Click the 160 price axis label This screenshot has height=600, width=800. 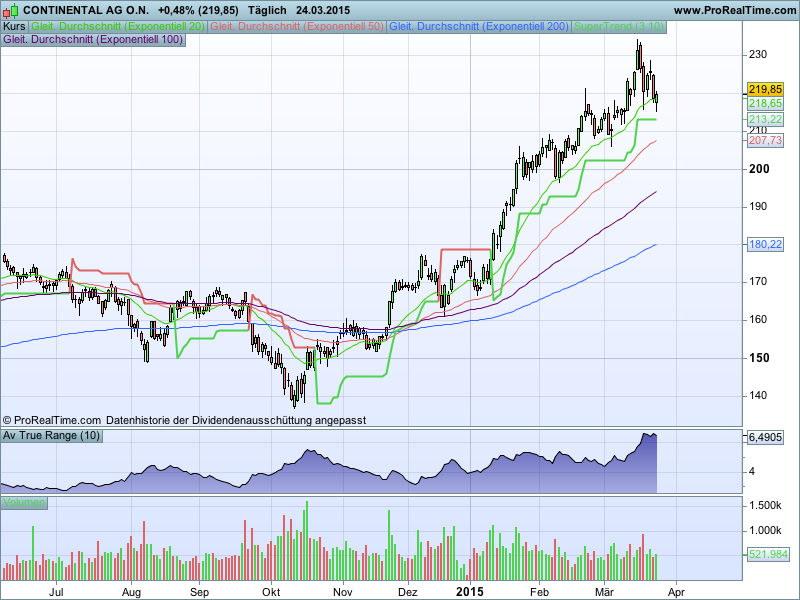pyautogui.click(x=758, y=319)
